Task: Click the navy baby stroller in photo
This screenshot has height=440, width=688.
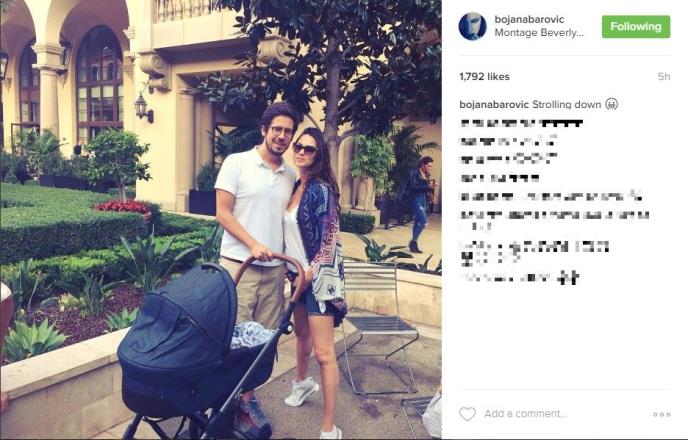Action: tap(200, 347)
